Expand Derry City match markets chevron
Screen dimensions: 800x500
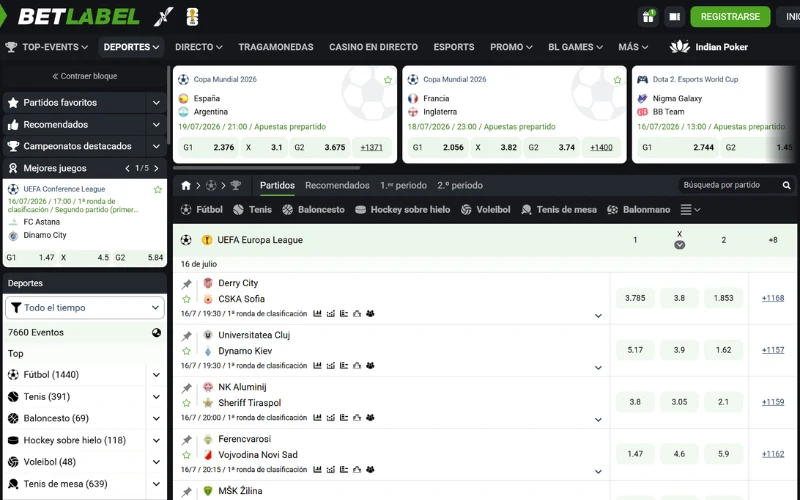tap(598, 316)
